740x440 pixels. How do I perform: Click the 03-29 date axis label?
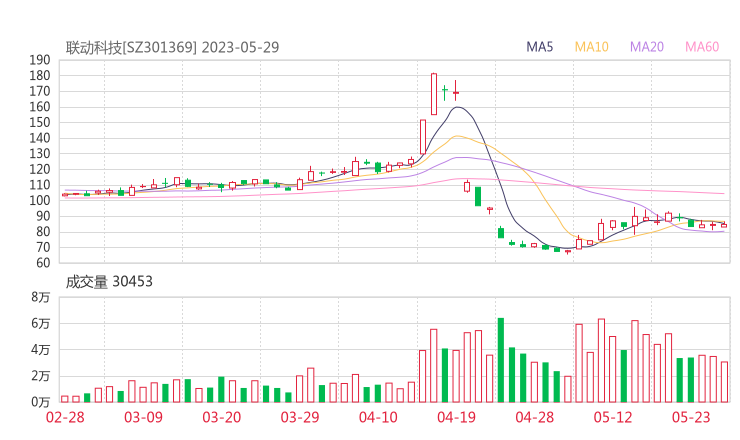[300, 417]
